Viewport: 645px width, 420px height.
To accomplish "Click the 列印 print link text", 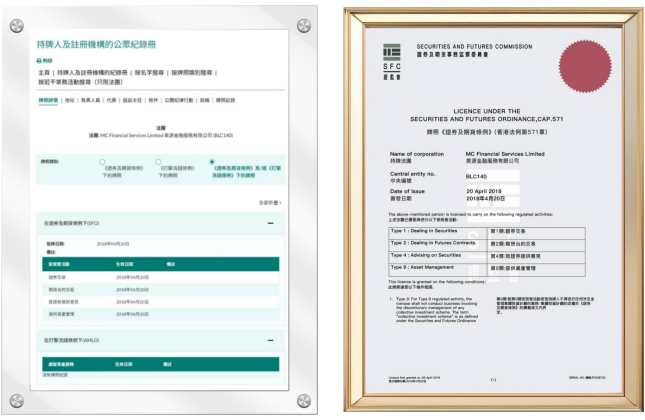I will tap(47, 61).
